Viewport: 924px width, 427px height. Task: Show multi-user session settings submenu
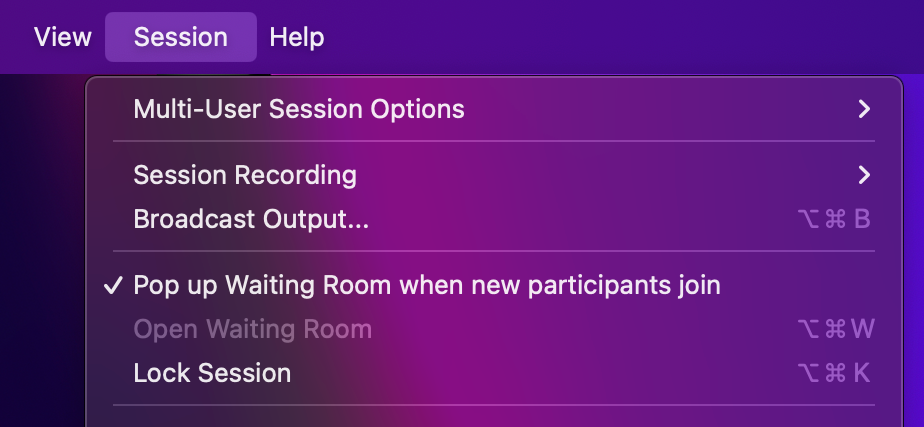point(299,108)
